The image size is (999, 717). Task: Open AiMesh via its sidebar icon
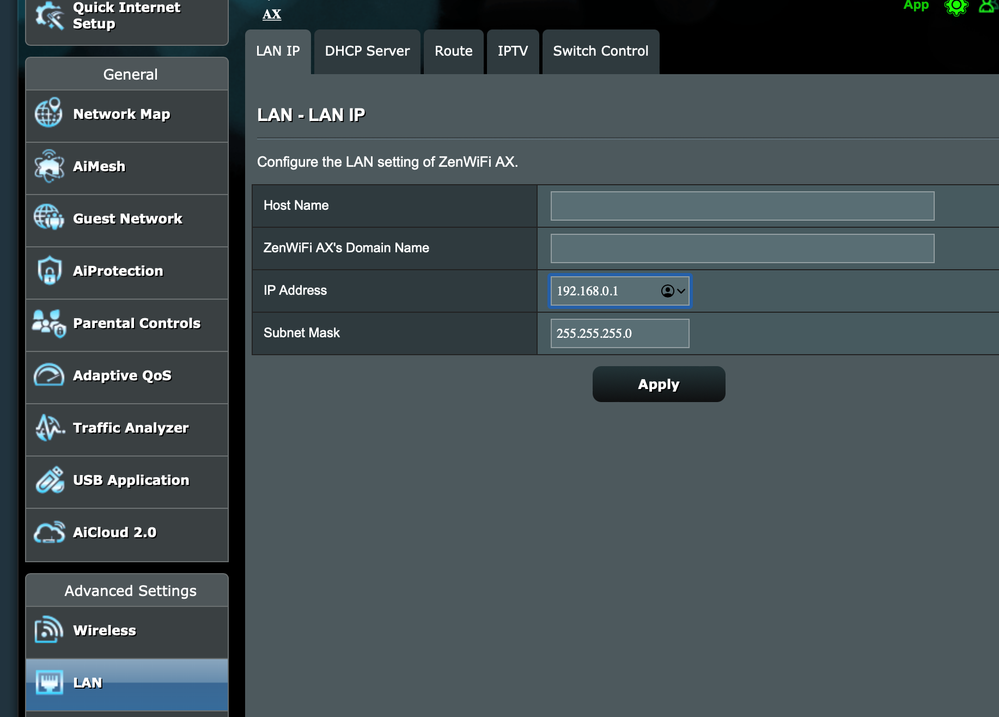pos(49,167)
